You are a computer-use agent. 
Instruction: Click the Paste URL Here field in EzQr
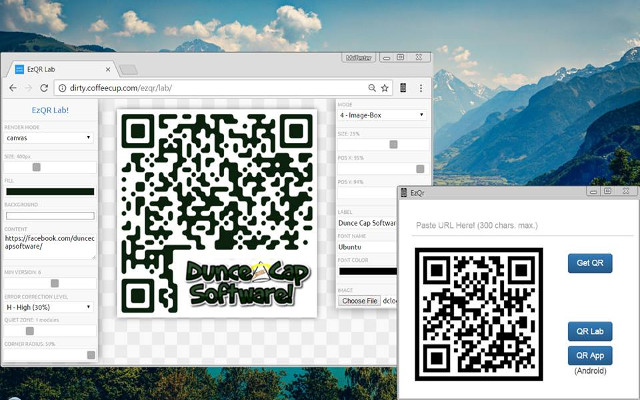(522, 225)
